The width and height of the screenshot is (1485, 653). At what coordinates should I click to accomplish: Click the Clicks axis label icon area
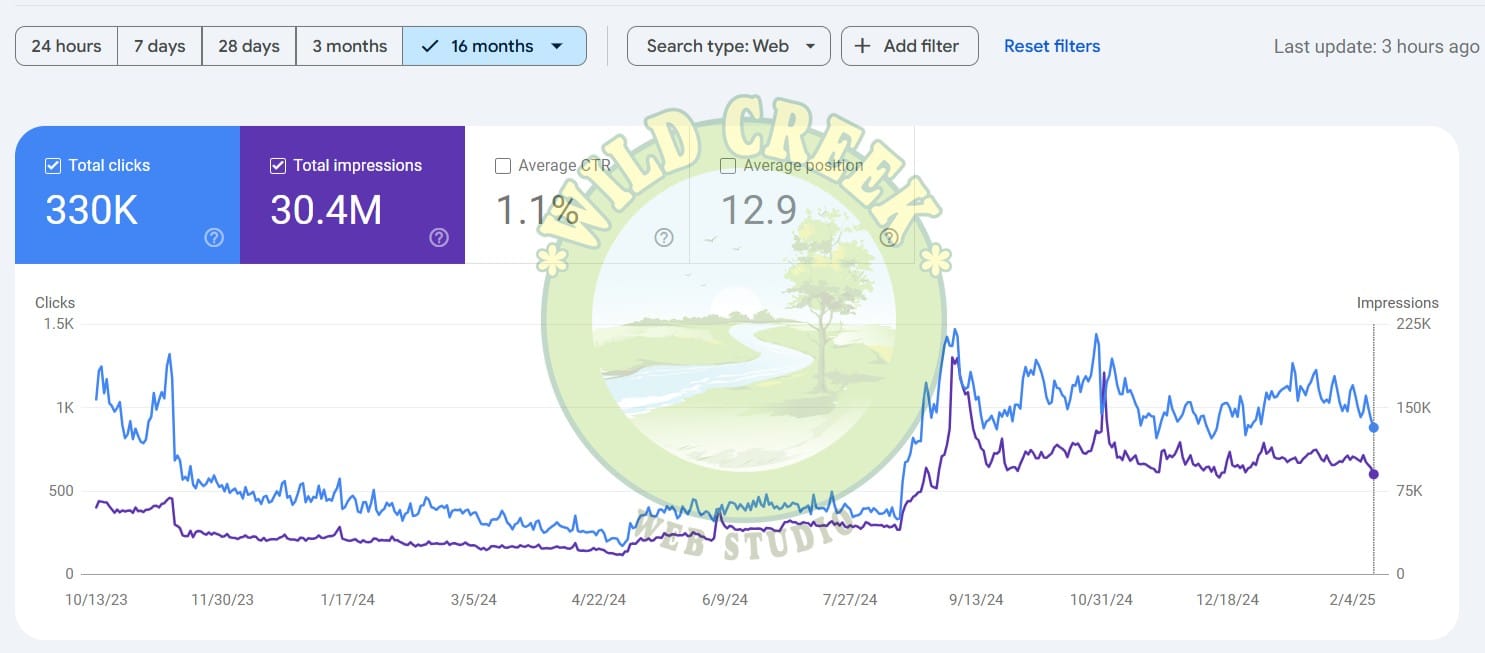tap(54, 302)
